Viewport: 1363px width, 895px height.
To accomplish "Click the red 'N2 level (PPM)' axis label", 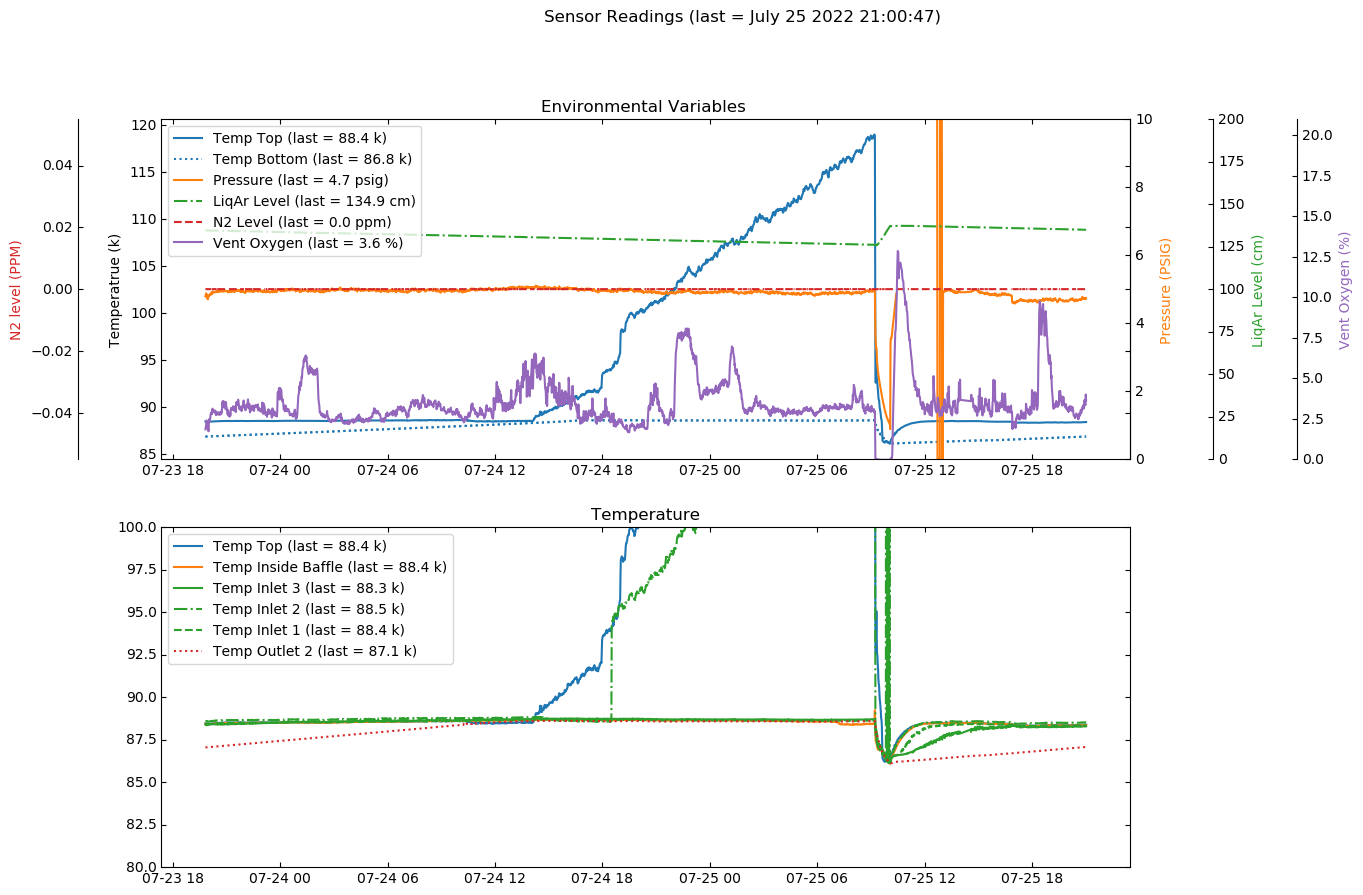I will pos(16,290).
